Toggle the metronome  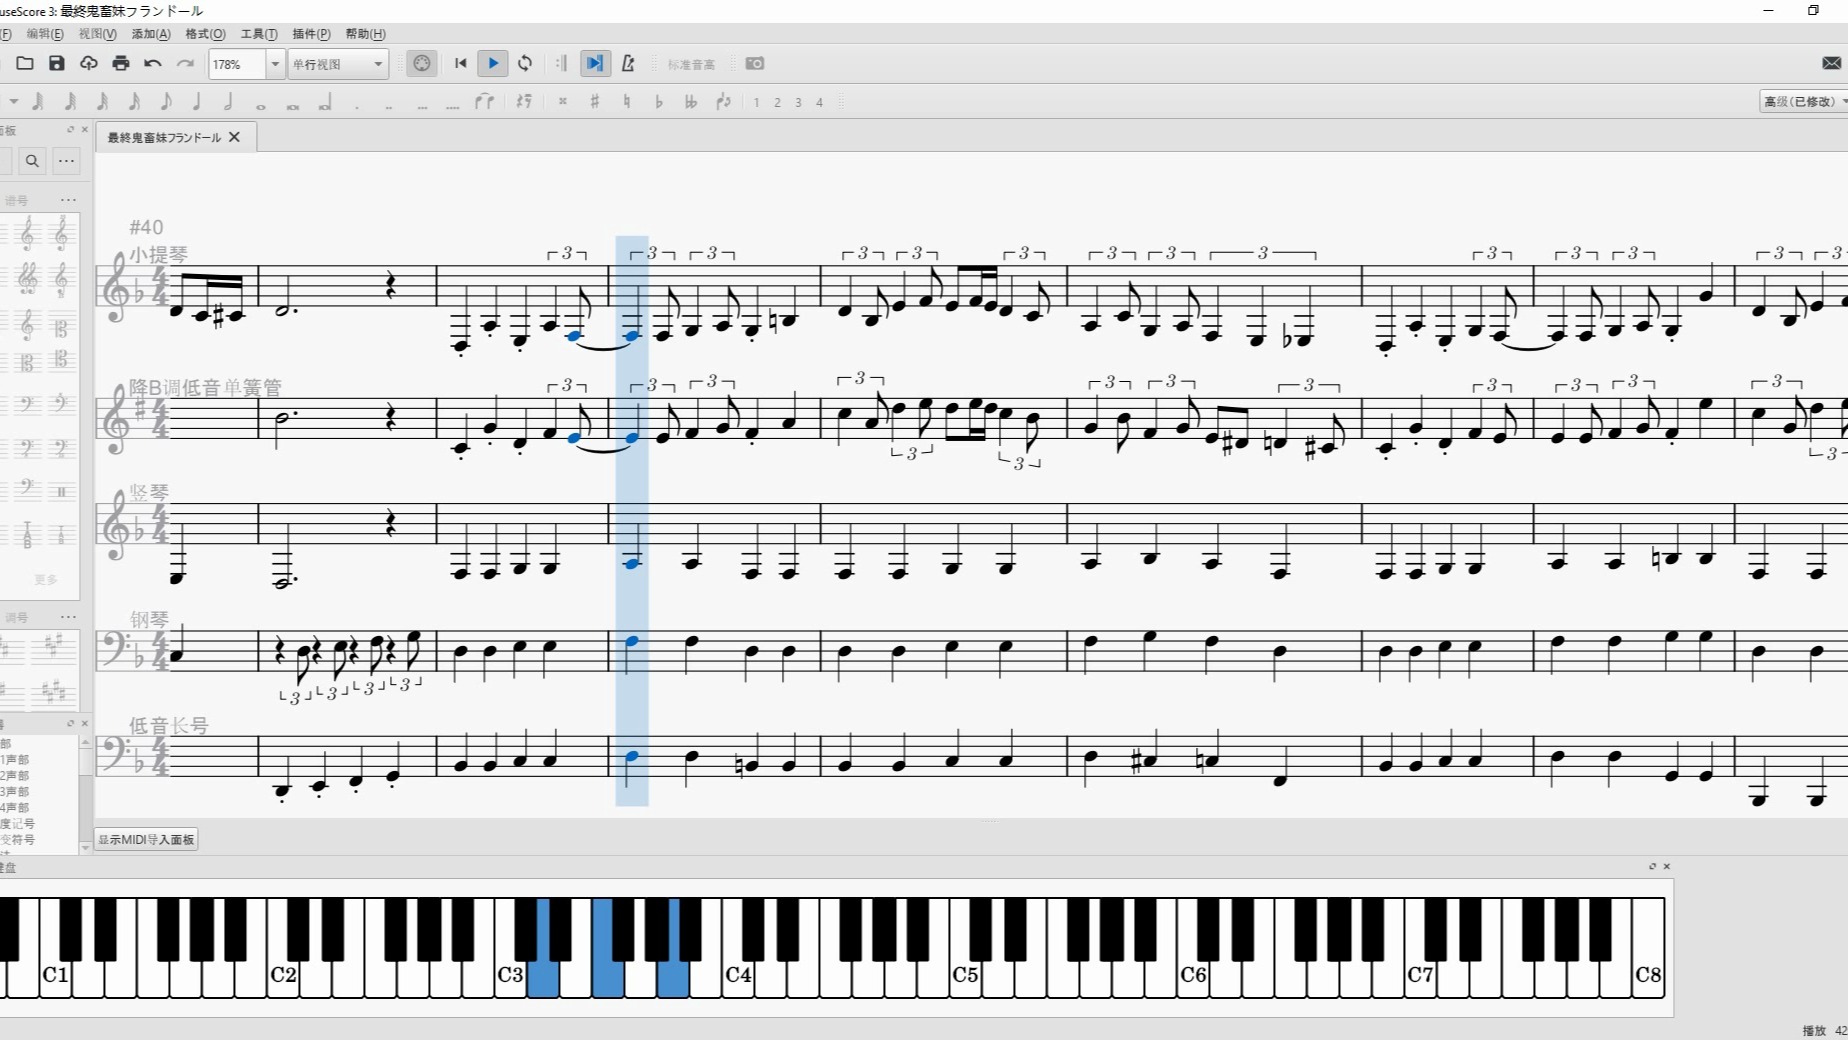click(x=628, y=63)
